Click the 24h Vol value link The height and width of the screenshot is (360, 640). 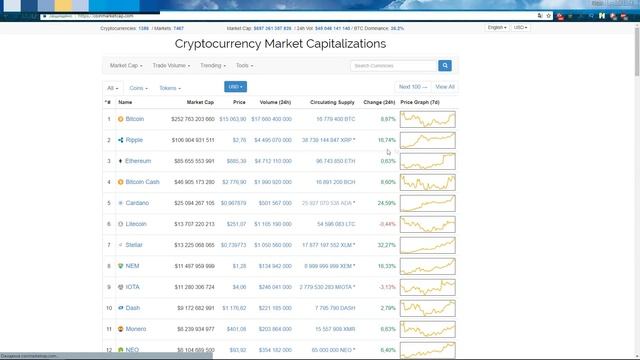(x=332, y=29)
